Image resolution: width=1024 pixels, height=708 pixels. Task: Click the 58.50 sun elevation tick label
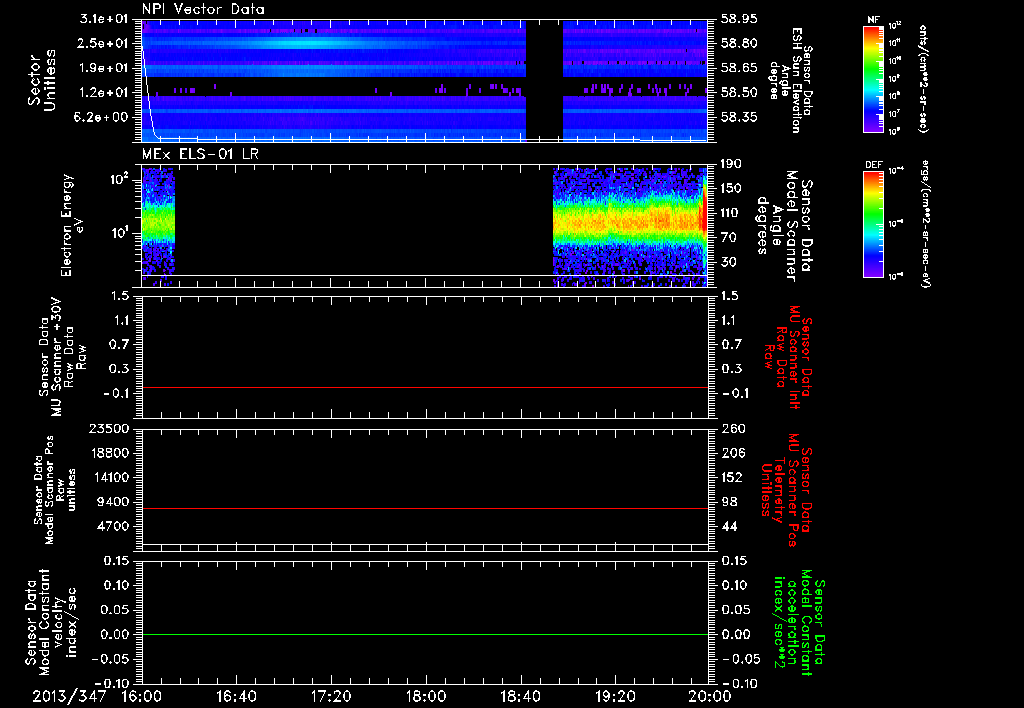739,93
